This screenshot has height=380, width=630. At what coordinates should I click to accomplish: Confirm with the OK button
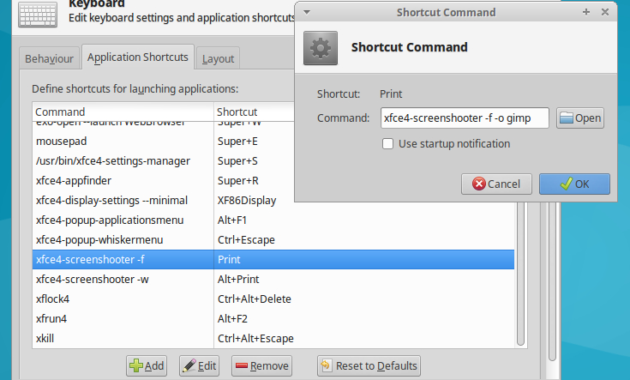[x=575, y=184]
